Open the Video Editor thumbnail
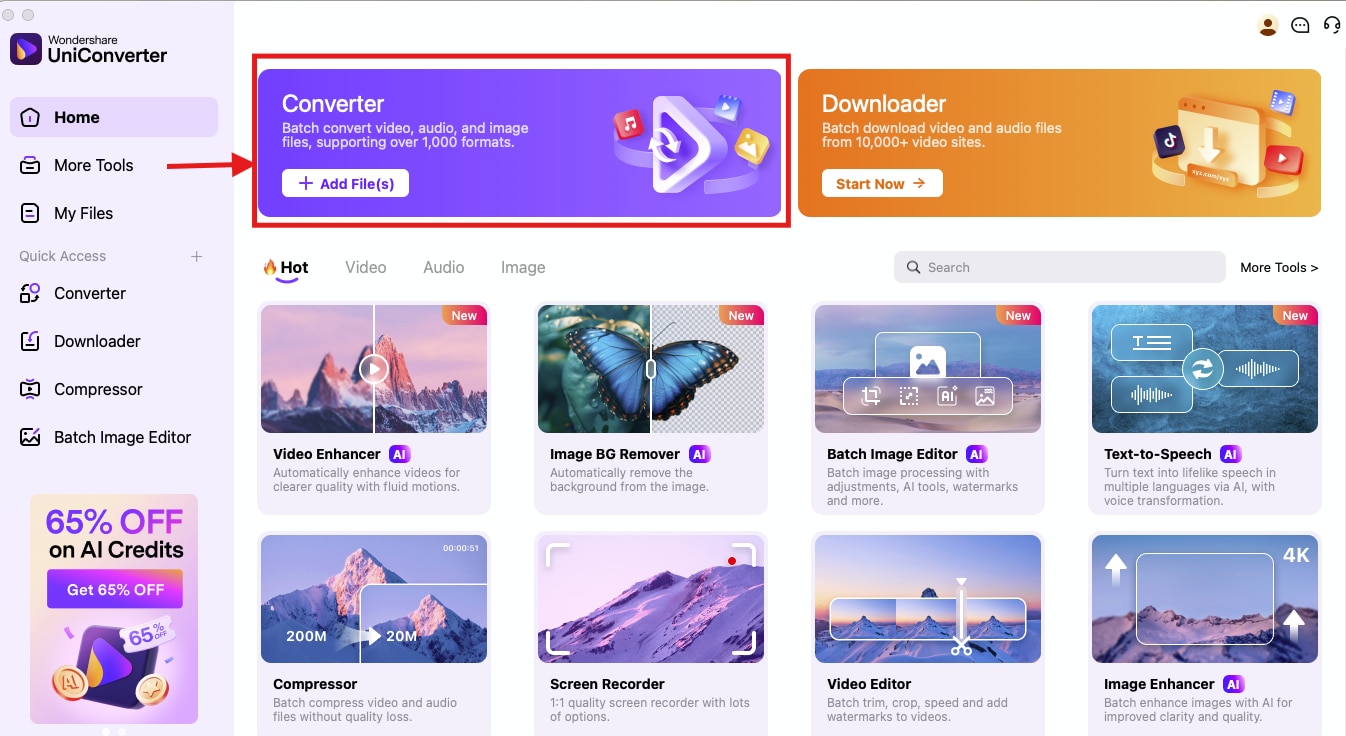Image resolution: width=1346 pixels, height=736 pixels. click(x=928, y=598)
